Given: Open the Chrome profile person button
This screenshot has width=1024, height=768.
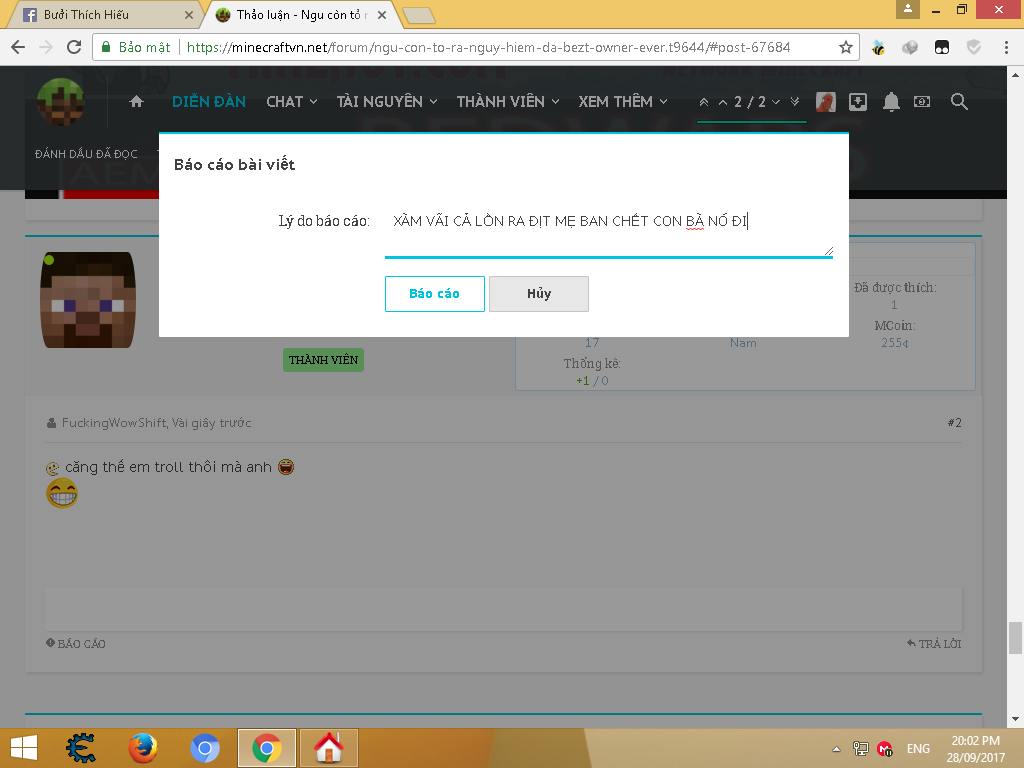Looking at the screenshot, I should pos(908,9).
